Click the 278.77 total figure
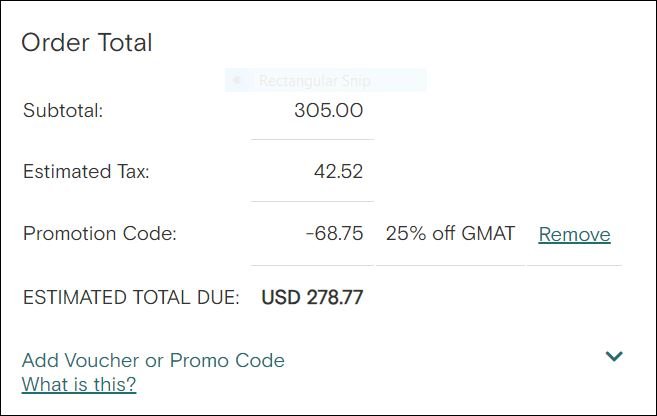Screen dimensions: 657x416 point(335,297)
